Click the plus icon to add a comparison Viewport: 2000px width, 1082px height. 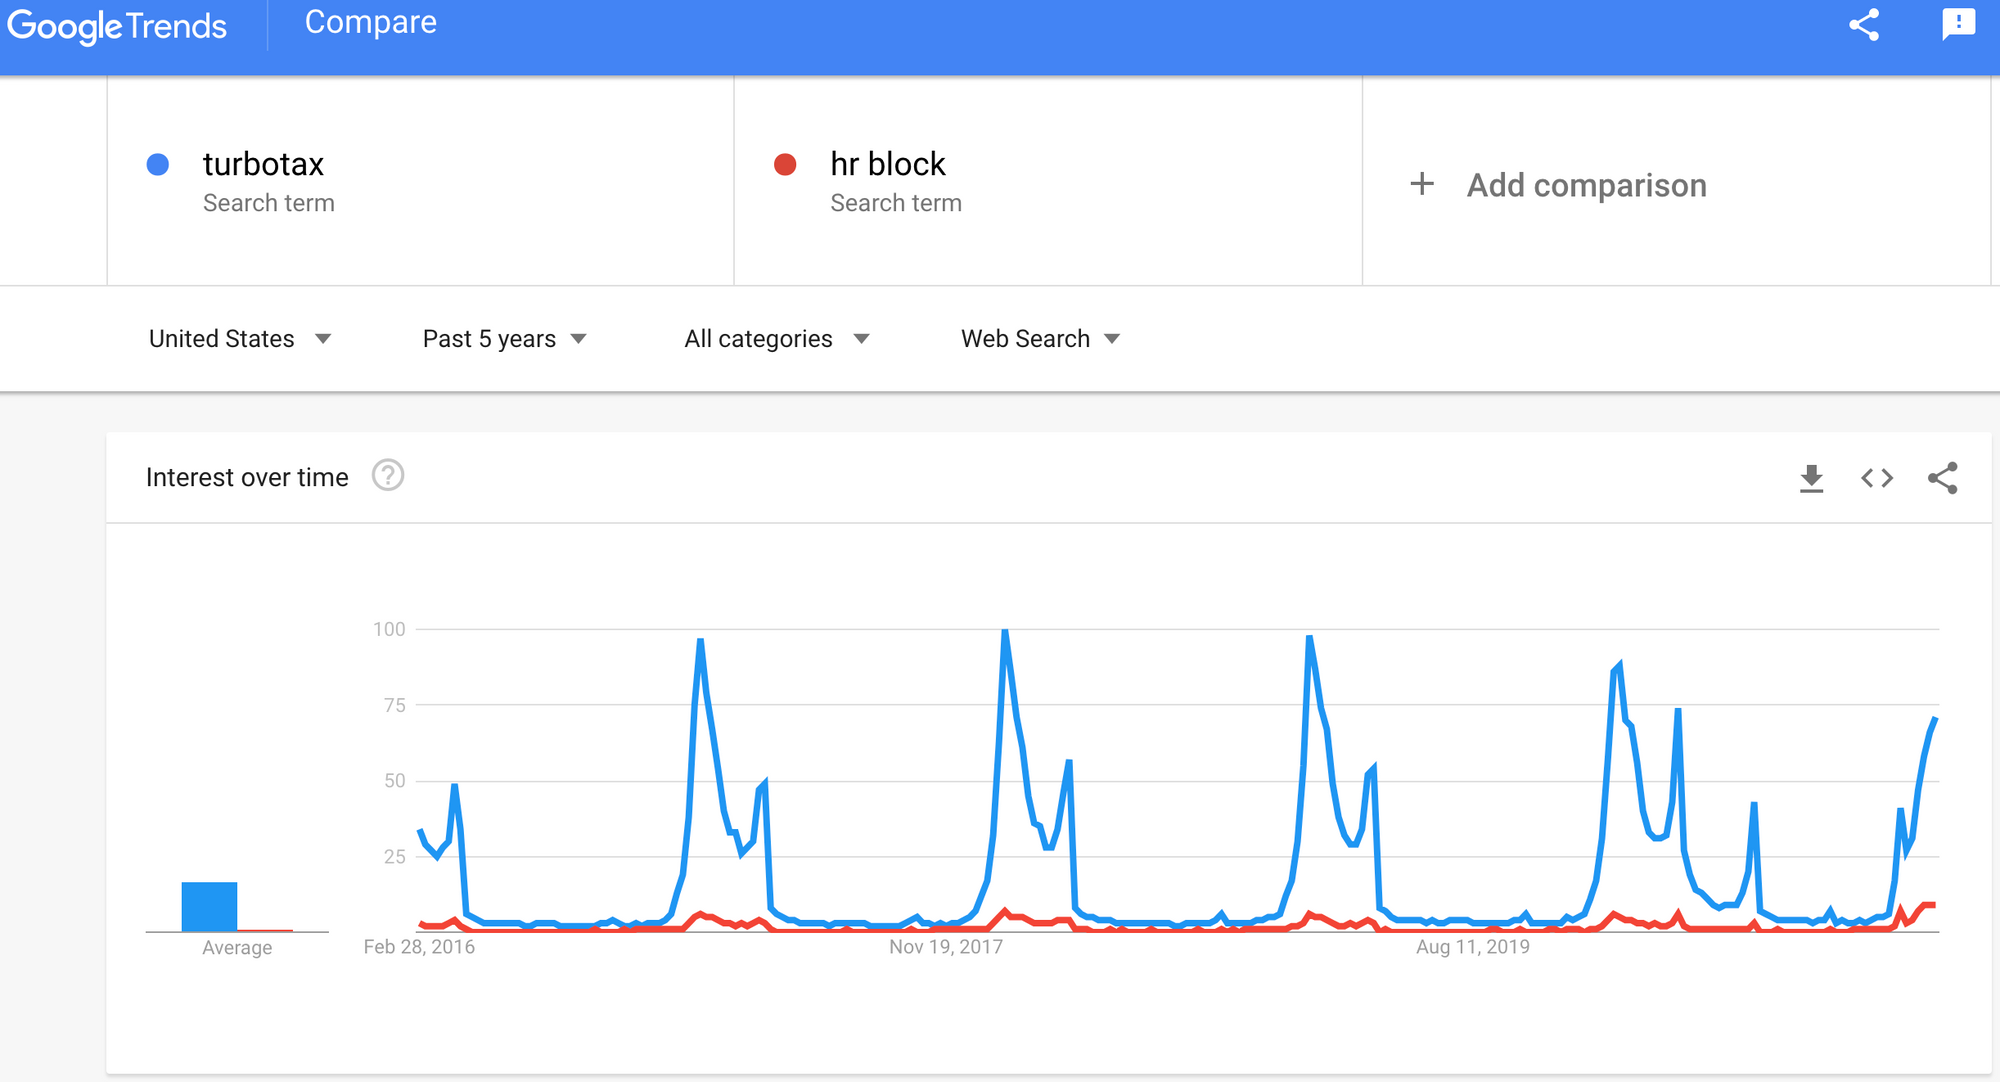pyautogui.click(x=1422, y=185)
